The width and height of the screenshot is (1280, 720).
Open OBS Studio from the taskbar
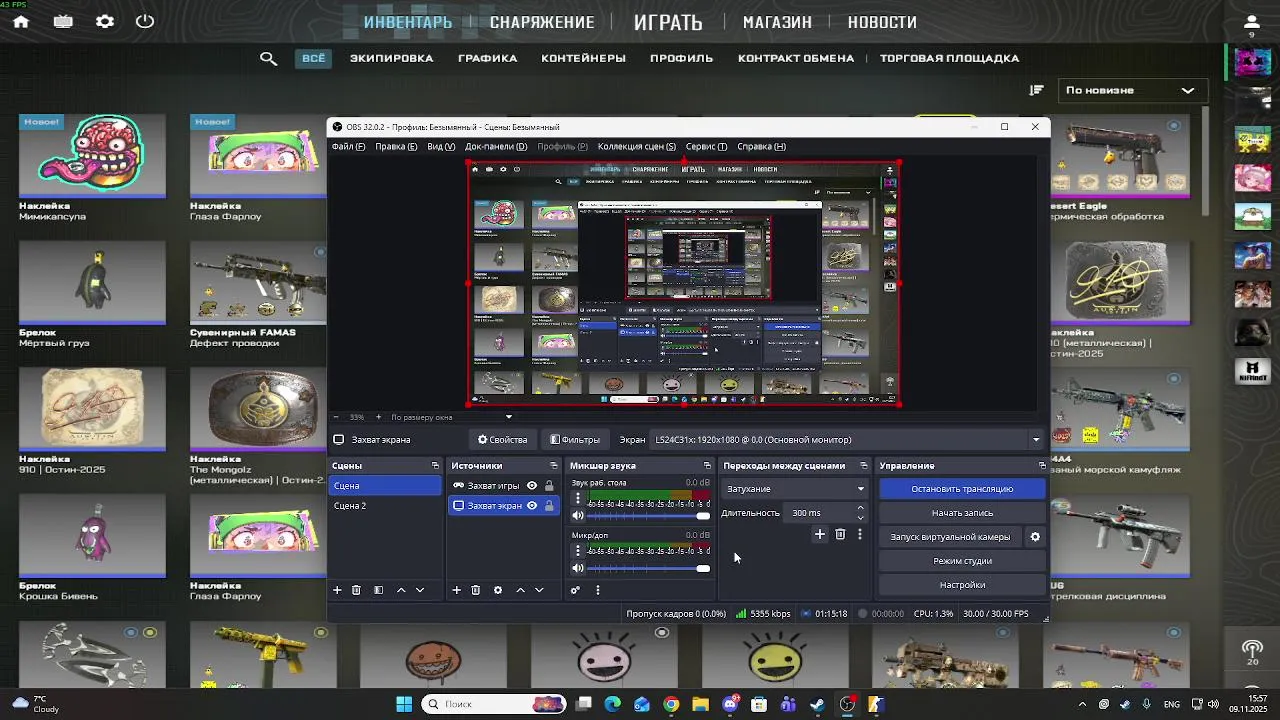coord(847,704)
